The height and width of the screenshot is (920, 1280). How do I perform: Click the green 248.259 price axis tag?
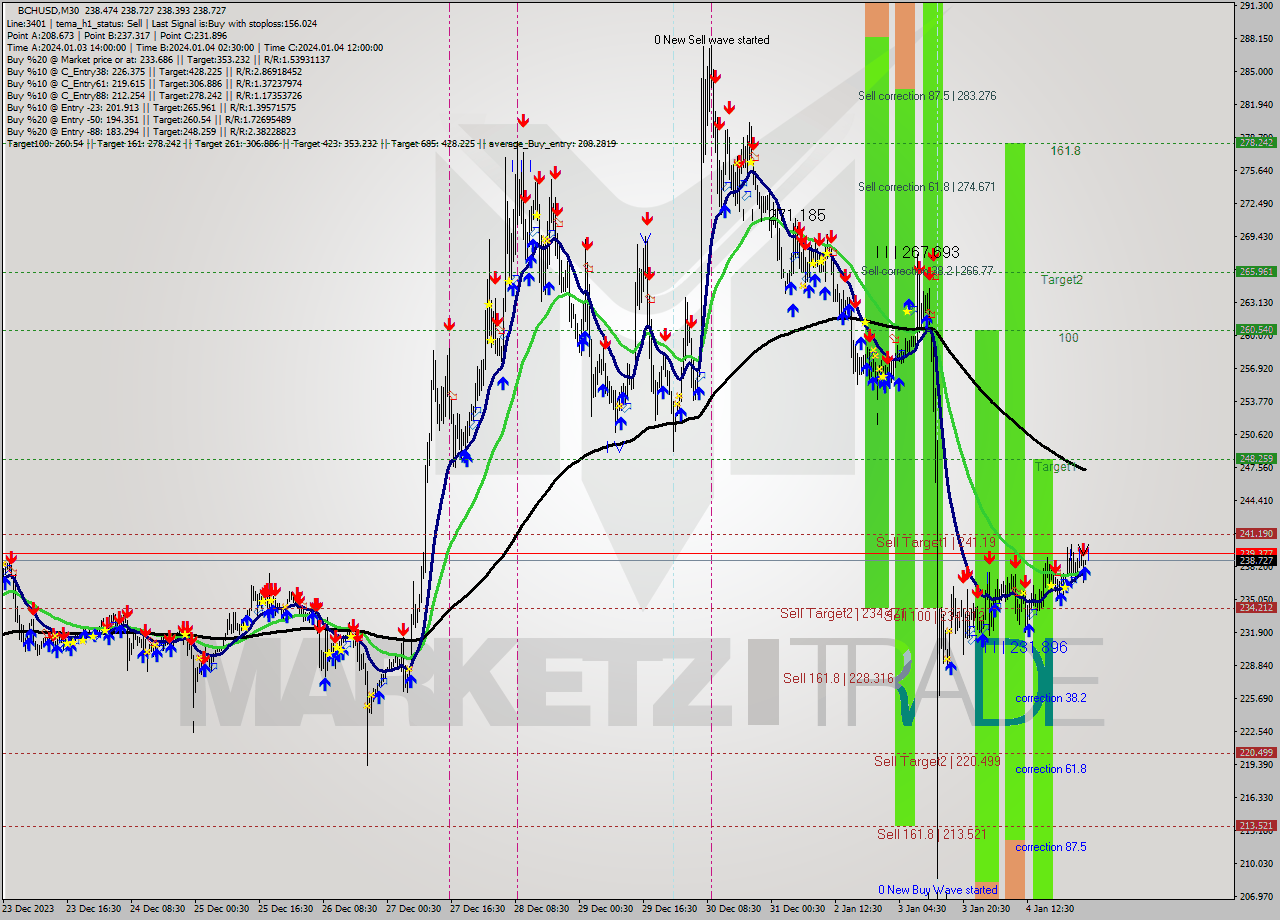coord(1256,459)
